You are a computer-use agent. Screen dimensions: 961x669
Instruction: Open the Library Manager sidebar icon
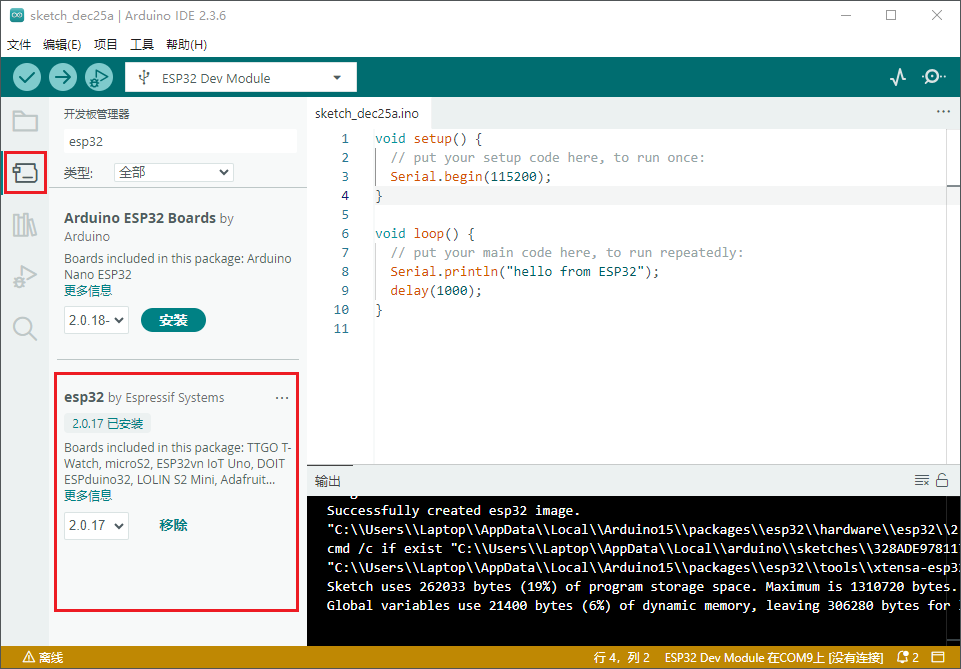[x=25, y=225]
